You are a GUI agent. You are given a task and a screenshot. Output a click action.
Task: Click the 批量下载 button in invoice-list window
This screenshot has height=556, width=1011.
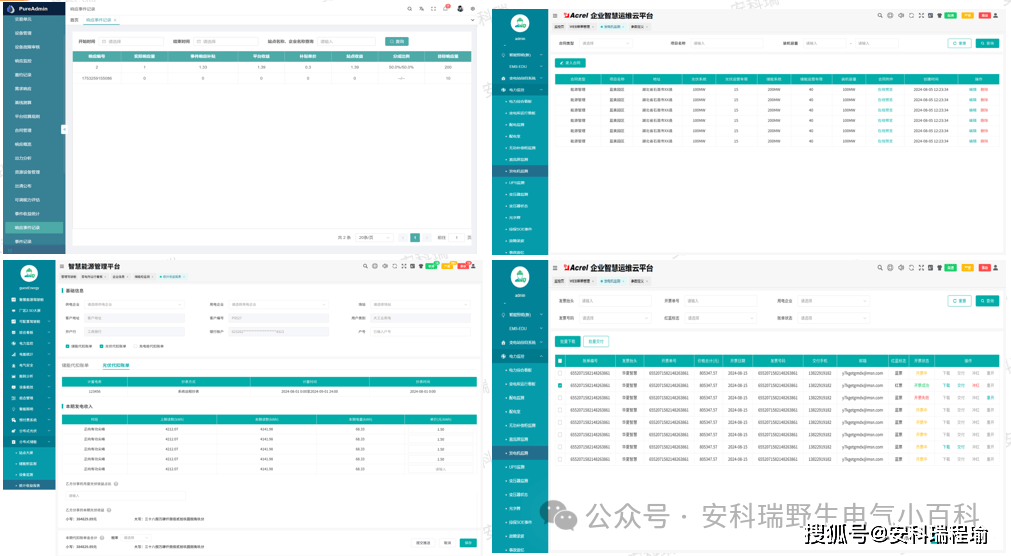click(567, 342)
